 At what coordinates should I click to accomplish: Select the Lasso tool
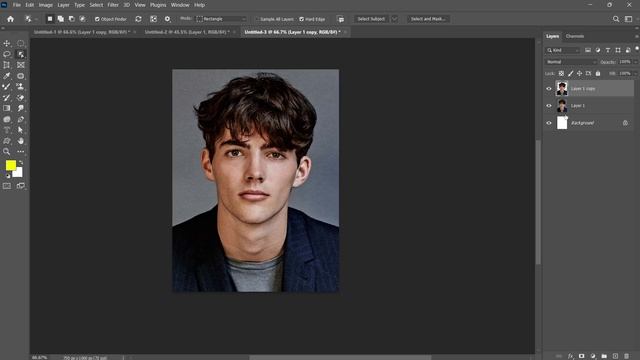click(7, 54)
